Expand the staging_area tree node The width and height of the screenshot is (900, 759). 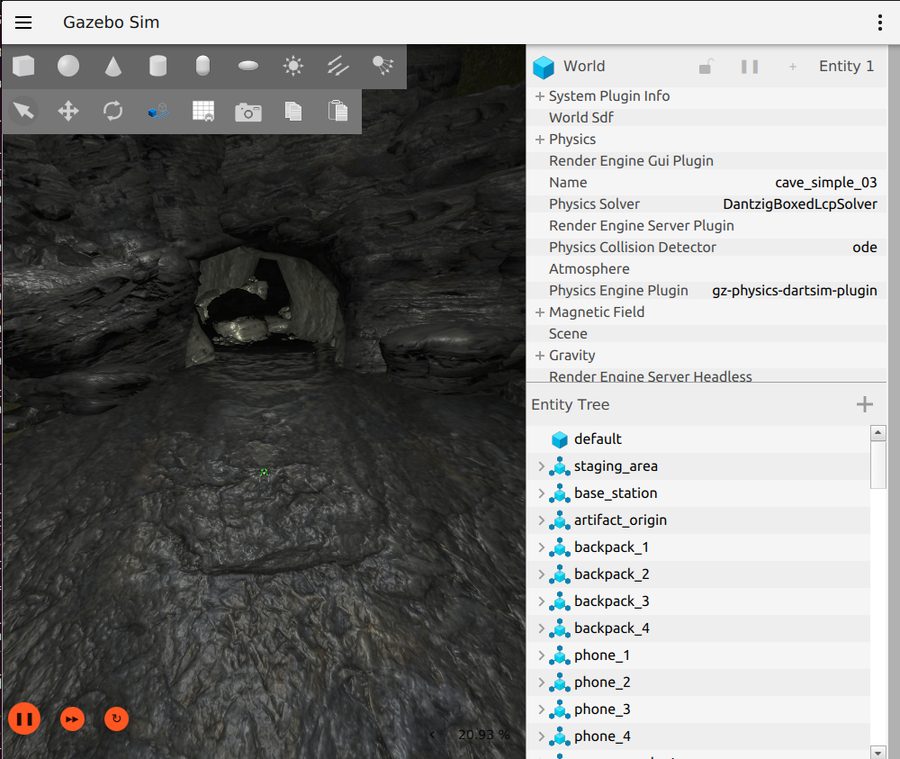[x=541, y=466]
